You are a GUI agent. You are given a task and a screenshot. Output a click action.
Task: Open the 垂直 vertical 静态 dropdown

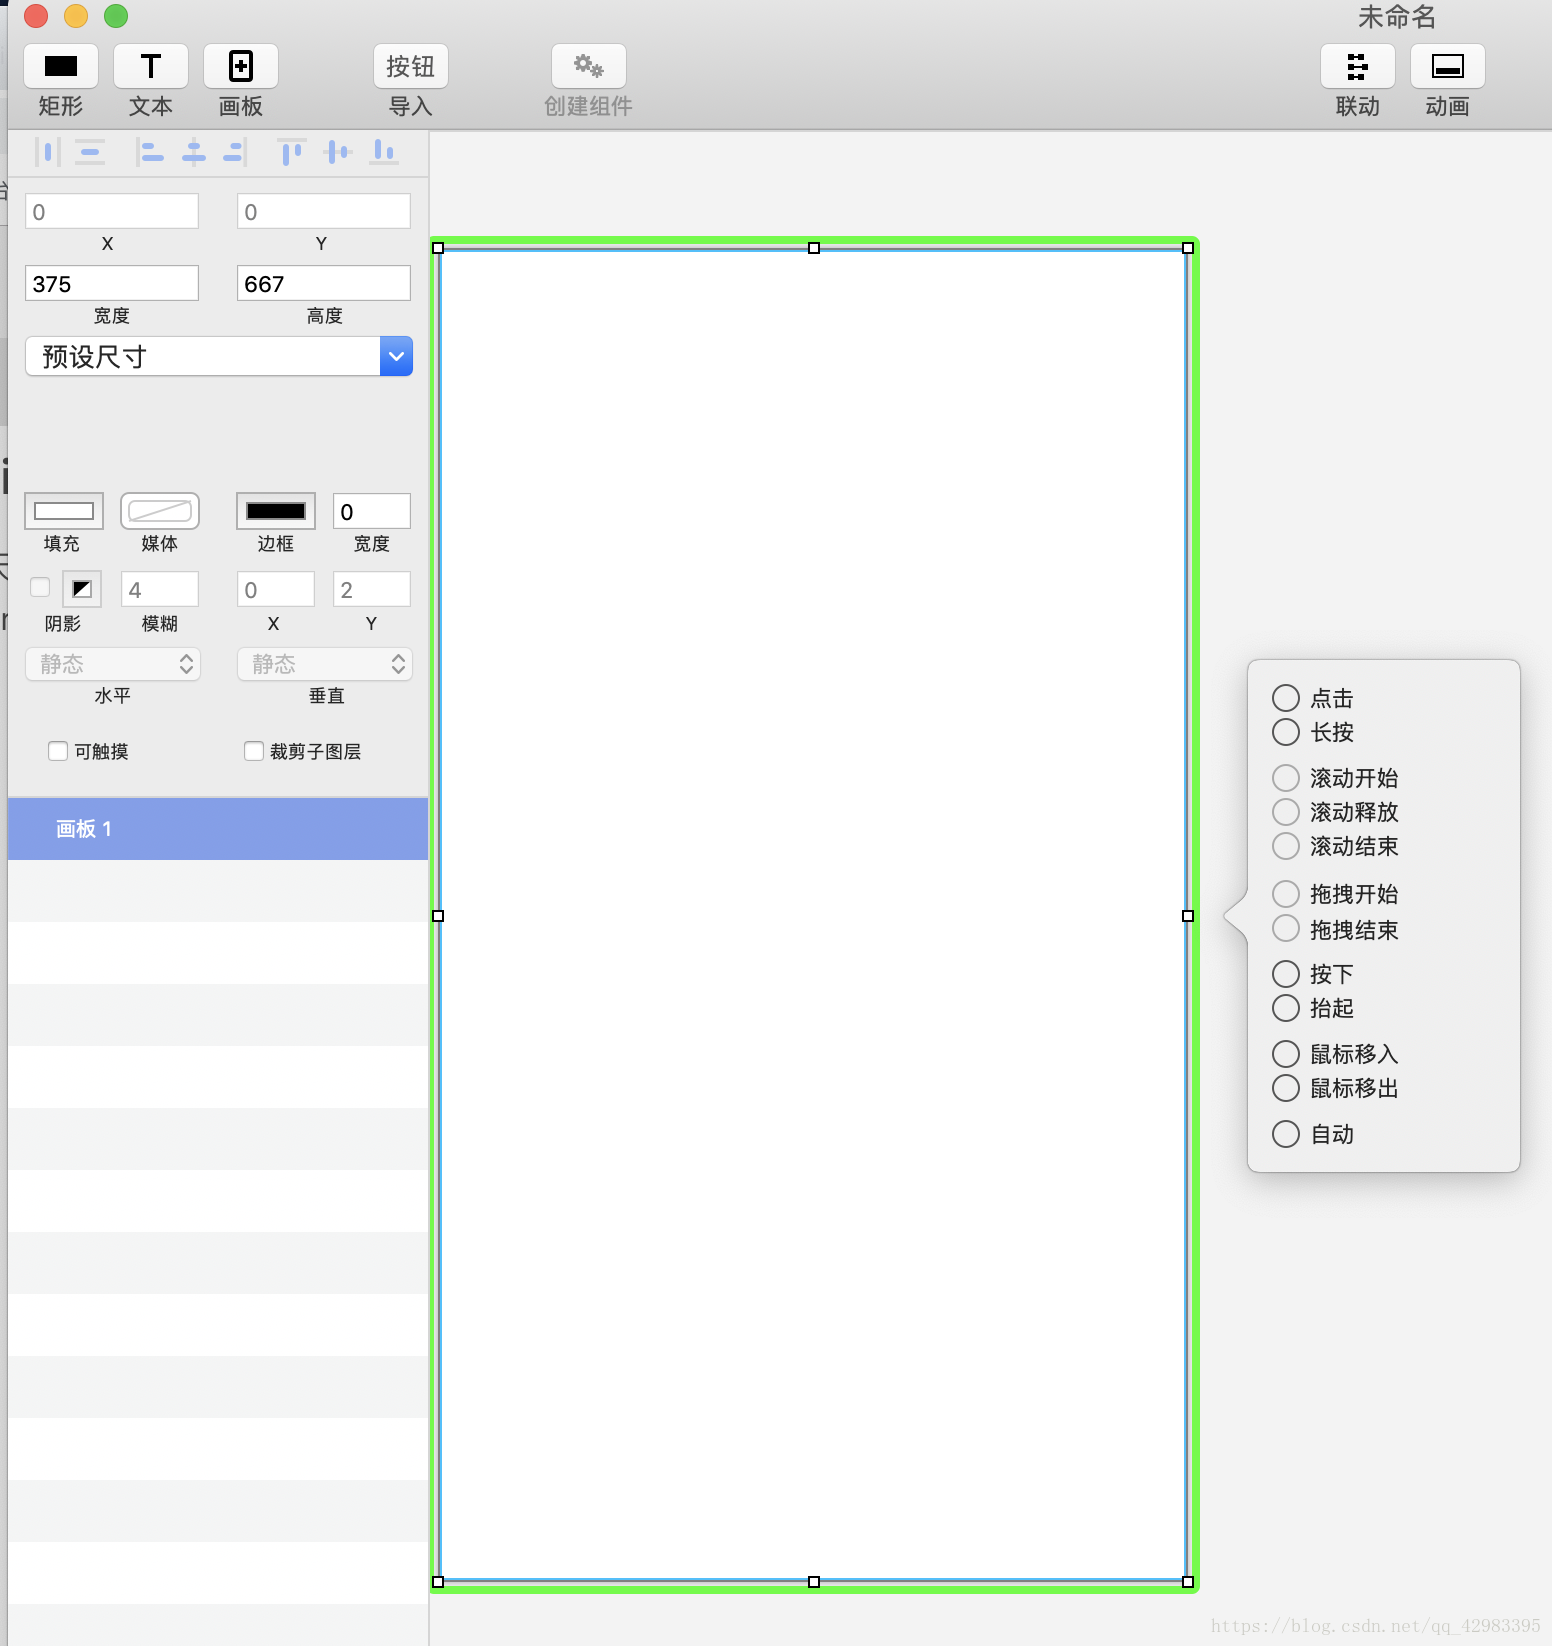pos(325,664)
